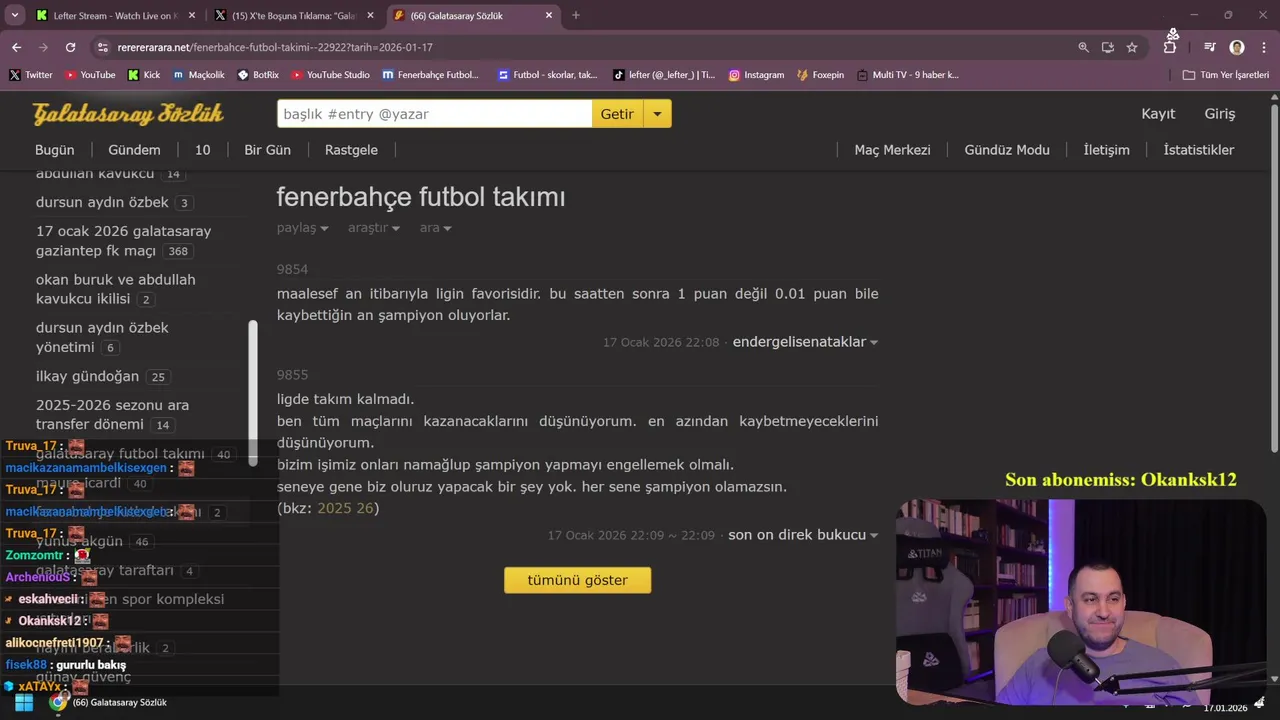Image resolution: width=1280 pixels, height=720 pixels.
Task: Select the Bir Gün menu item
Action: coord(267,150)
